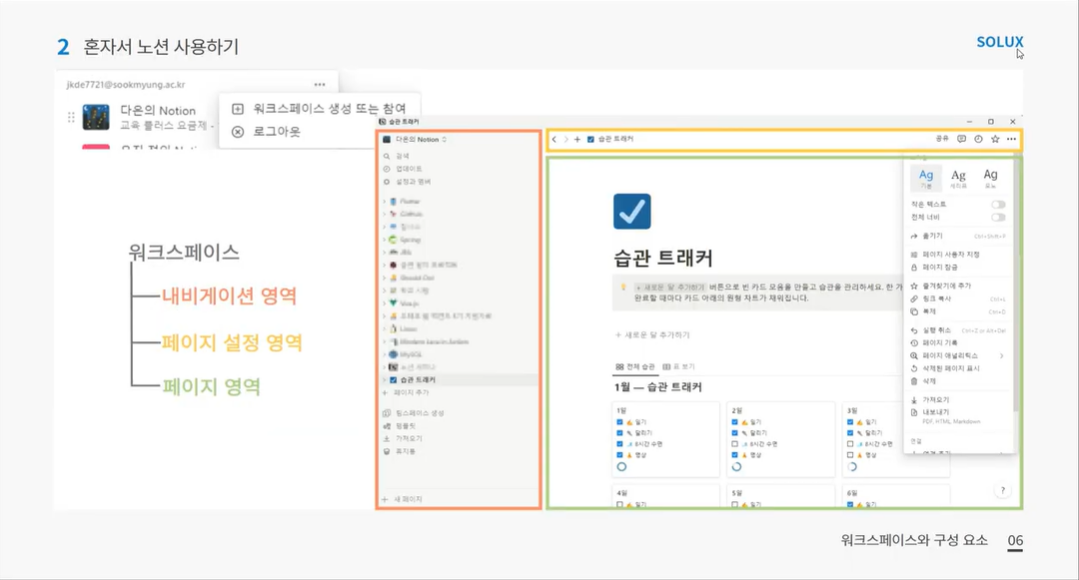The image size is (1079, 580).
Task: Click 가져오기 import in the sidebar
Action: (403, 438)
